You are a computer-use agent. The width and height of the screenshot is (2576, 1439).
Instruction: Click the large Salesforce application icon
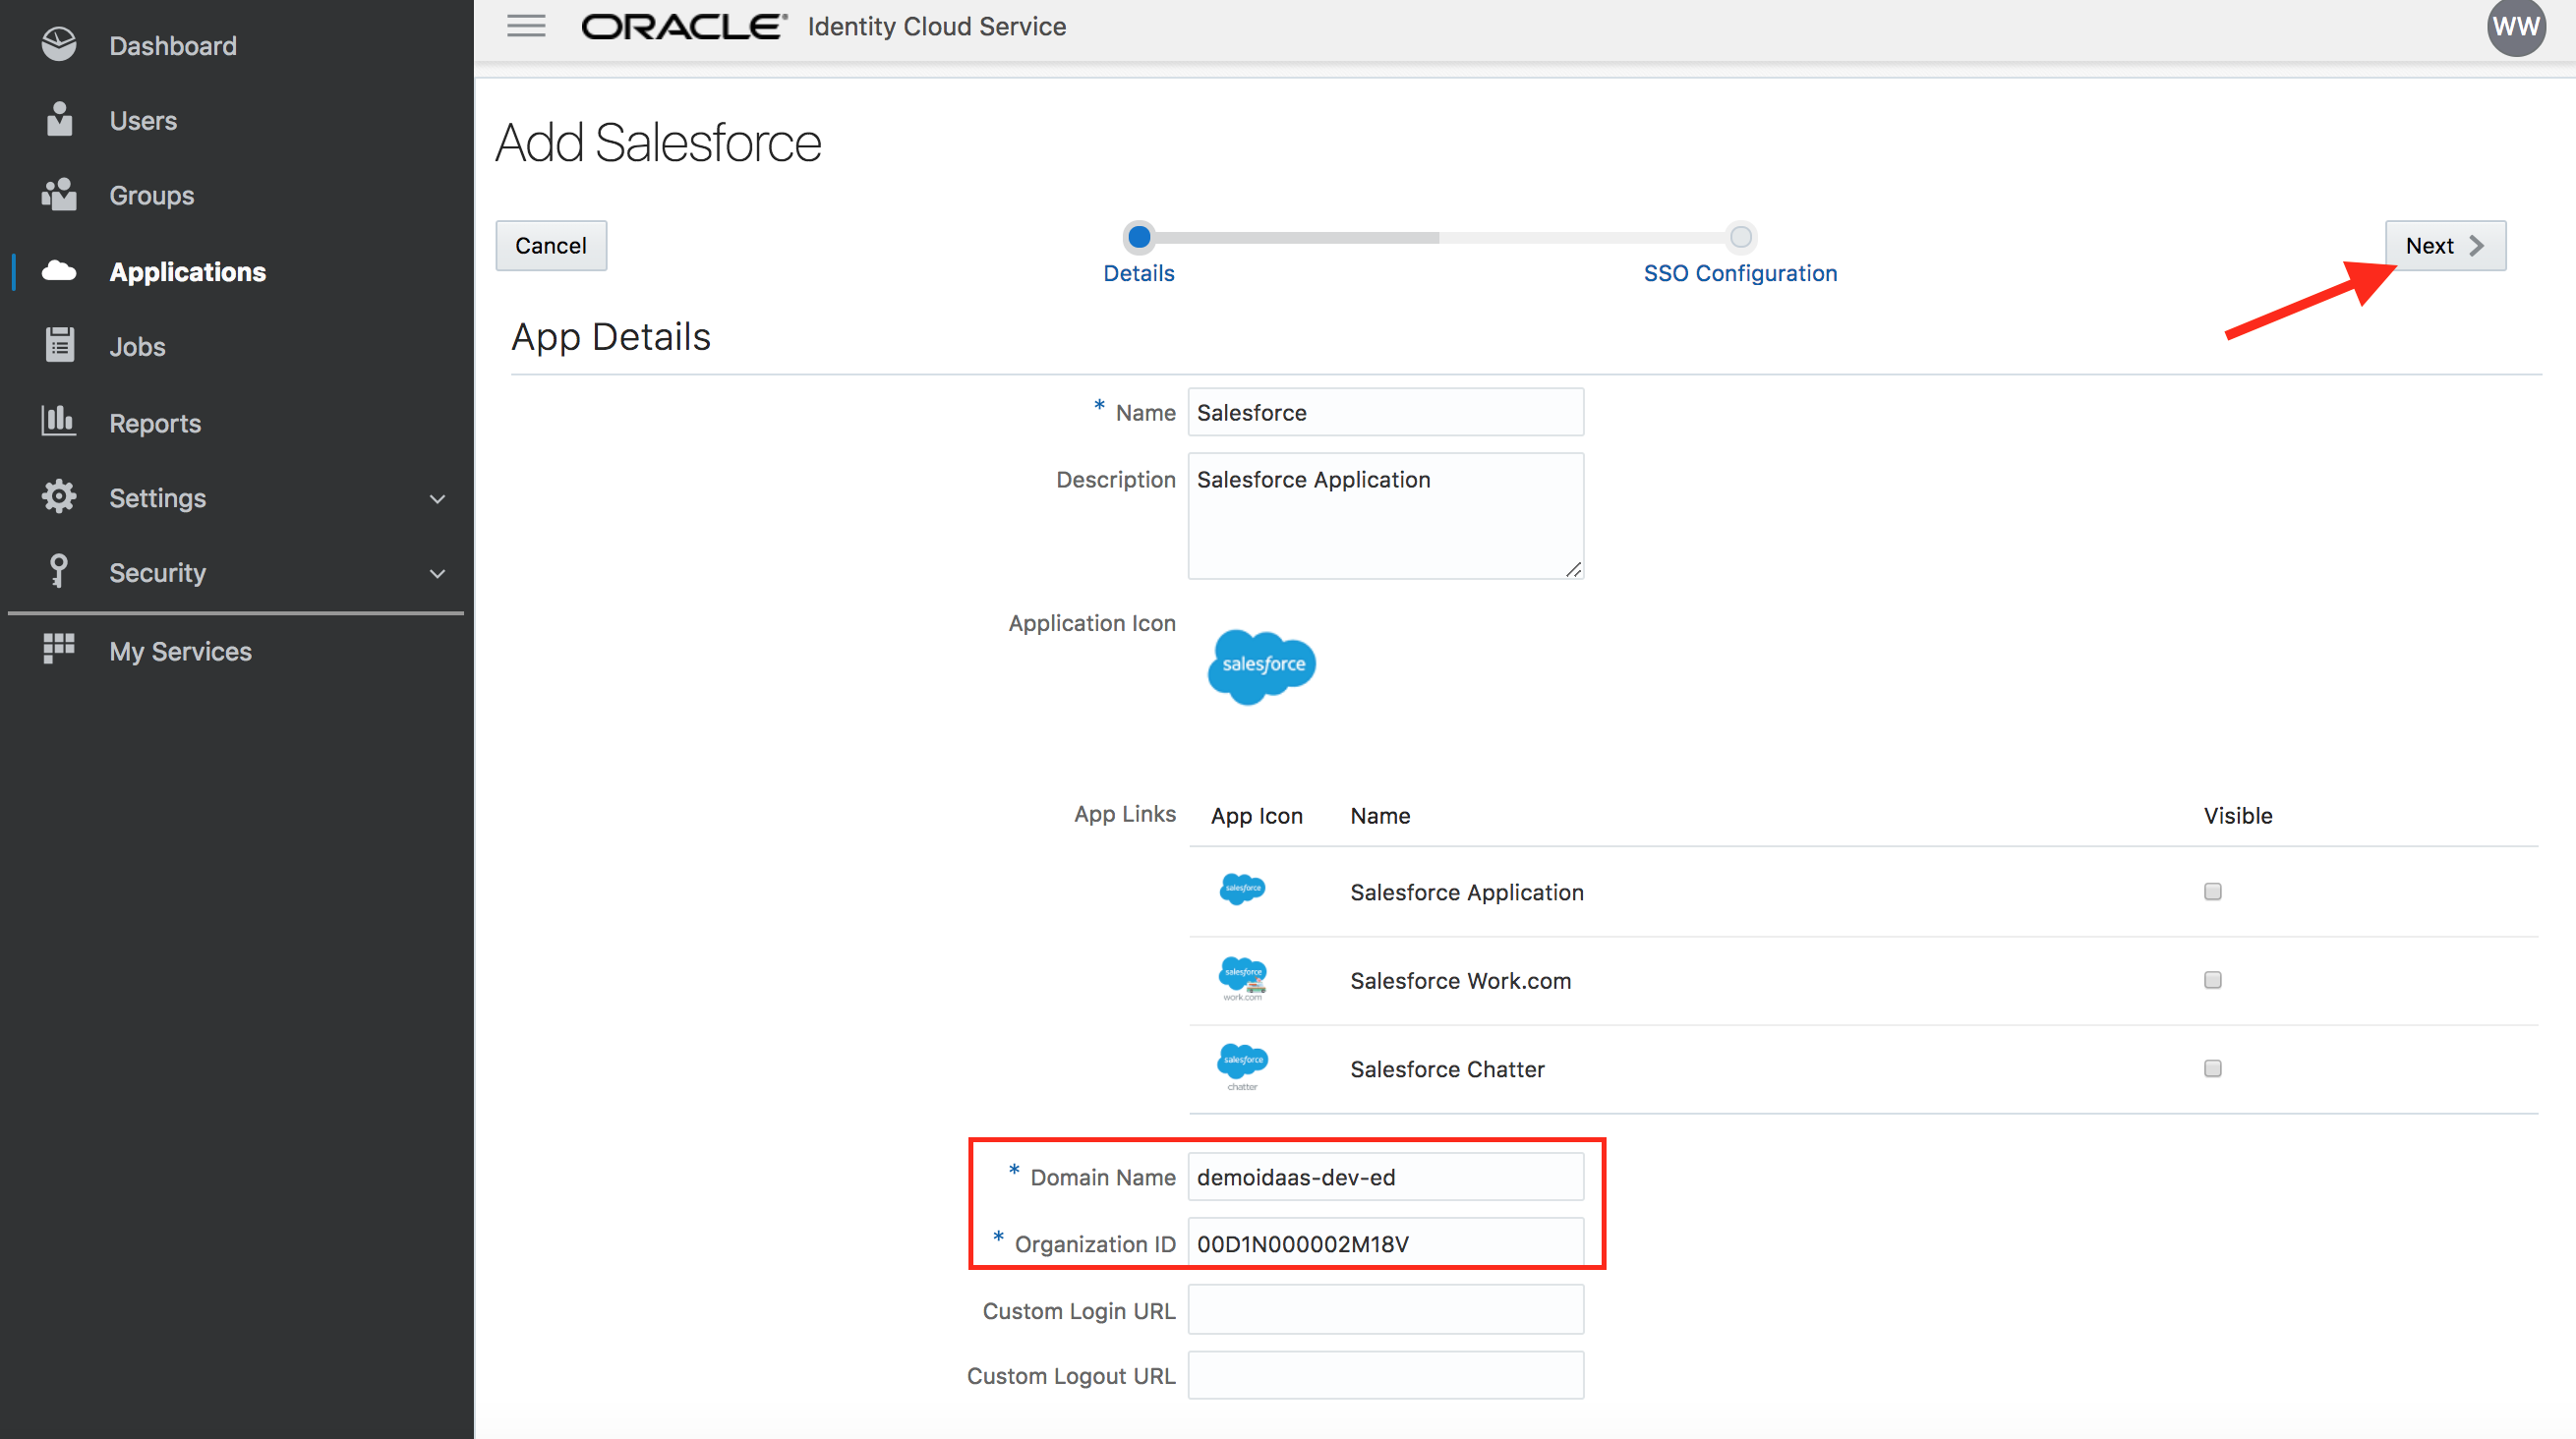click(x=1261, y=666)
